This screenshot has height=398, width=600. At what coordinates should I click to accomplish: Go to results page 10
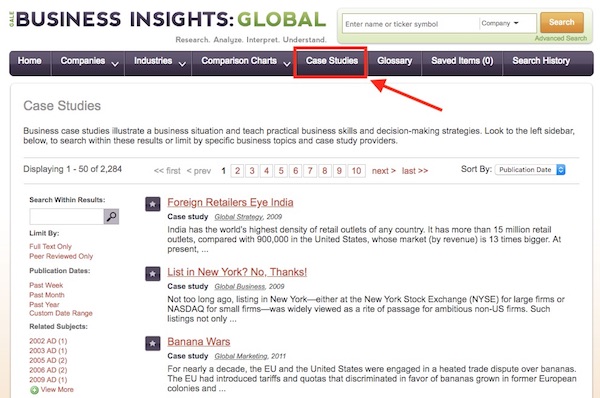pos(356,171)
